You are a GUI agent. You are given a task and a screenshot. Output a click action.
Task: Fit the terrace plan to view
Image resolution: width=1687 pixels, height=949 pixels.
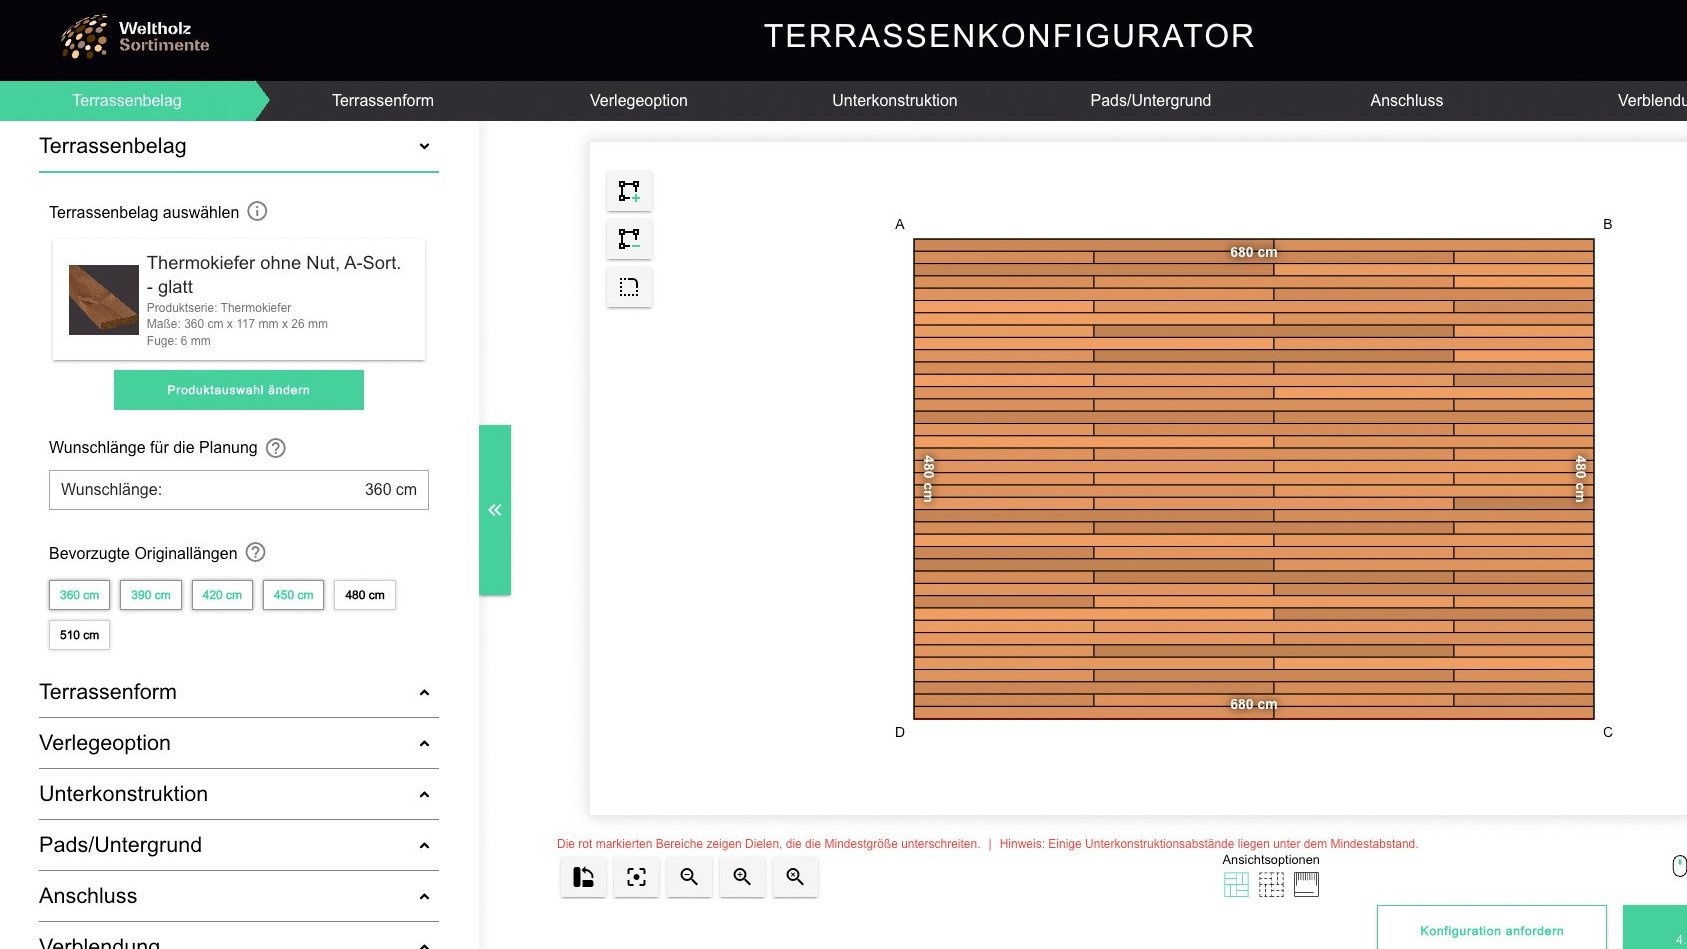[636, 877]
